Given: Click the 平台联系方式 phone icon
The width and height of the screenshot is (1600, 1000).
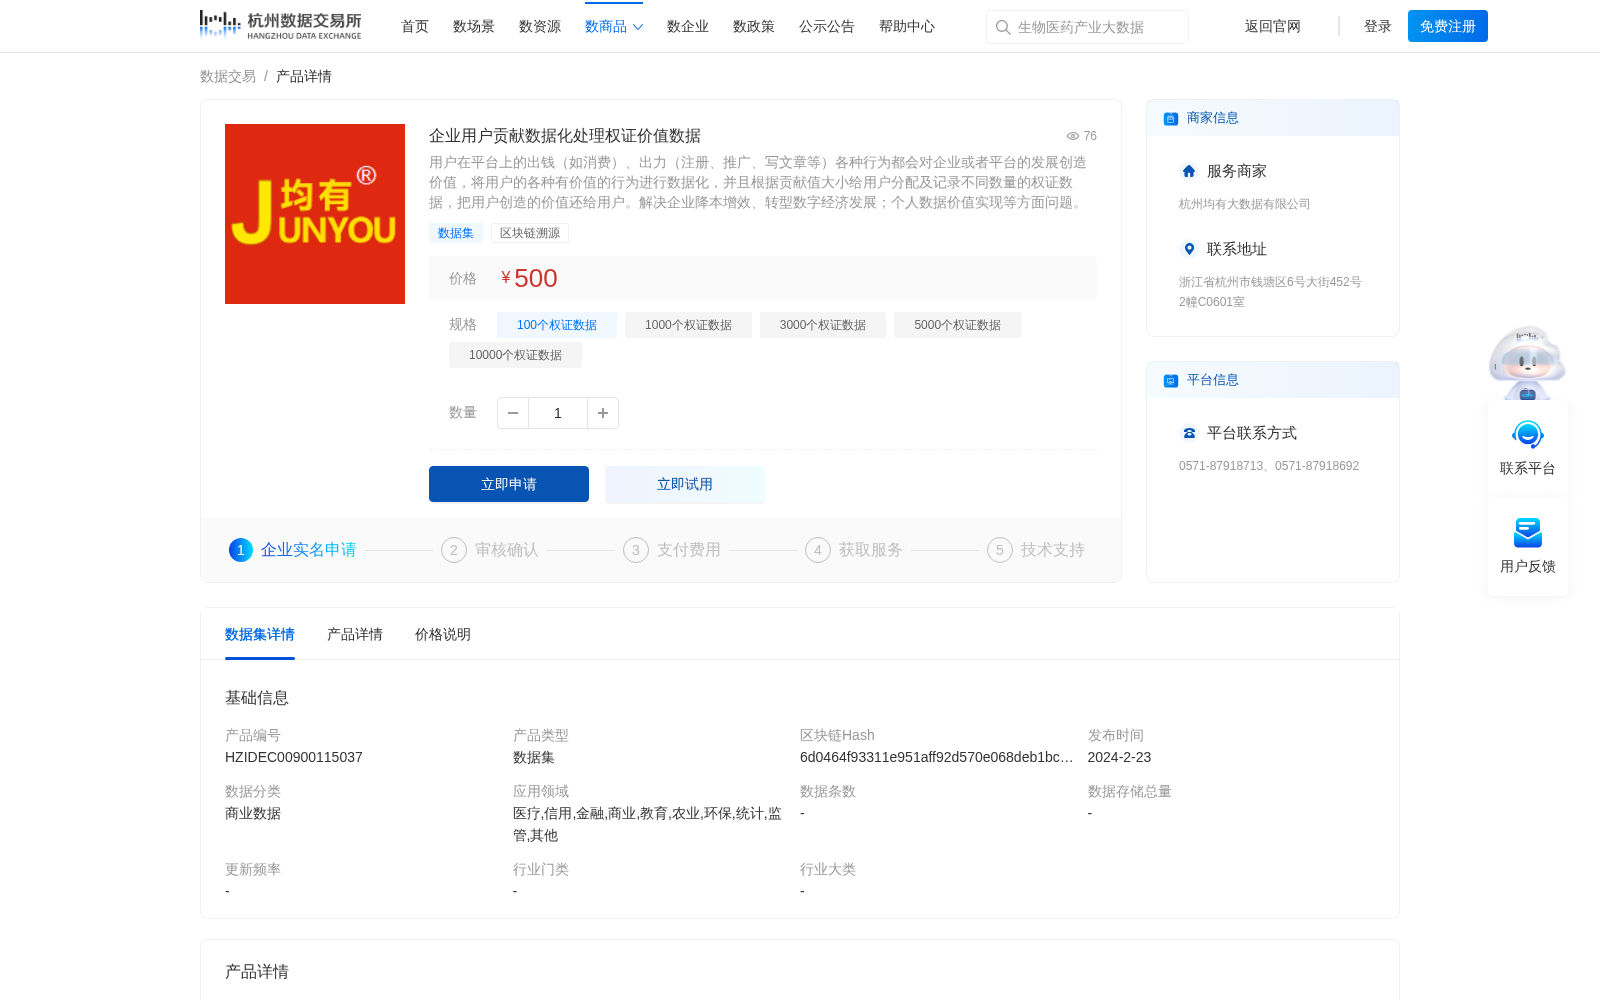Looking at the screenshot, I should [1189, 433].
